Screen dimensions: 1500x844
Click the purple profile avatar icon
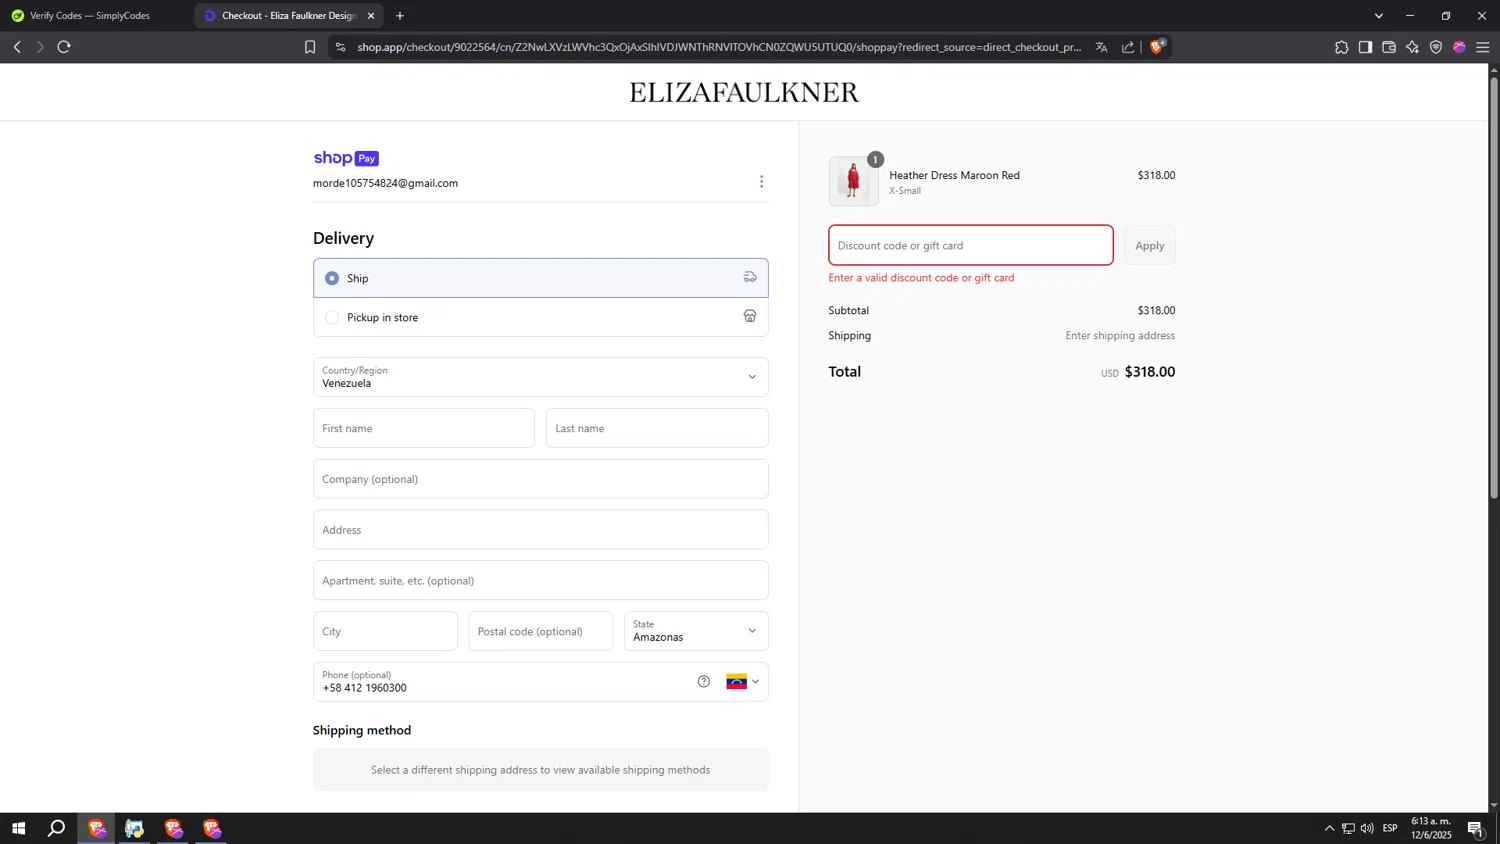pos(1459,47)
